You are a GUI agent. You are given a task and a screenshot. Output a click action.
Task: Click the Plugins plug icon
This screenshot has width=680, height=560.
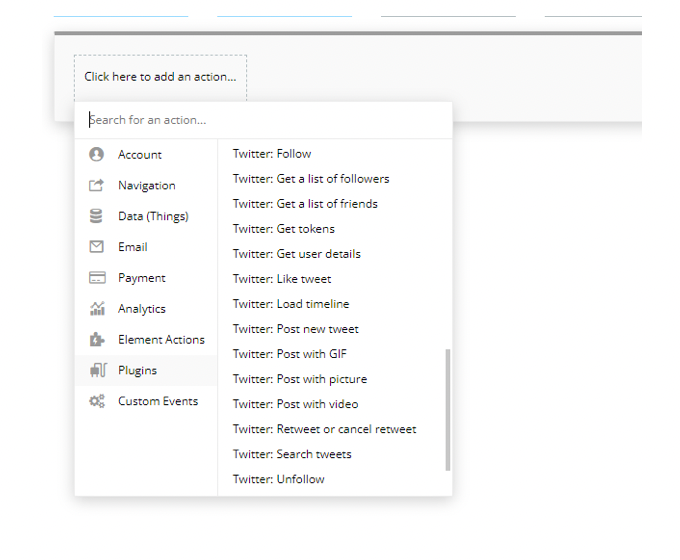coord(98,370)
